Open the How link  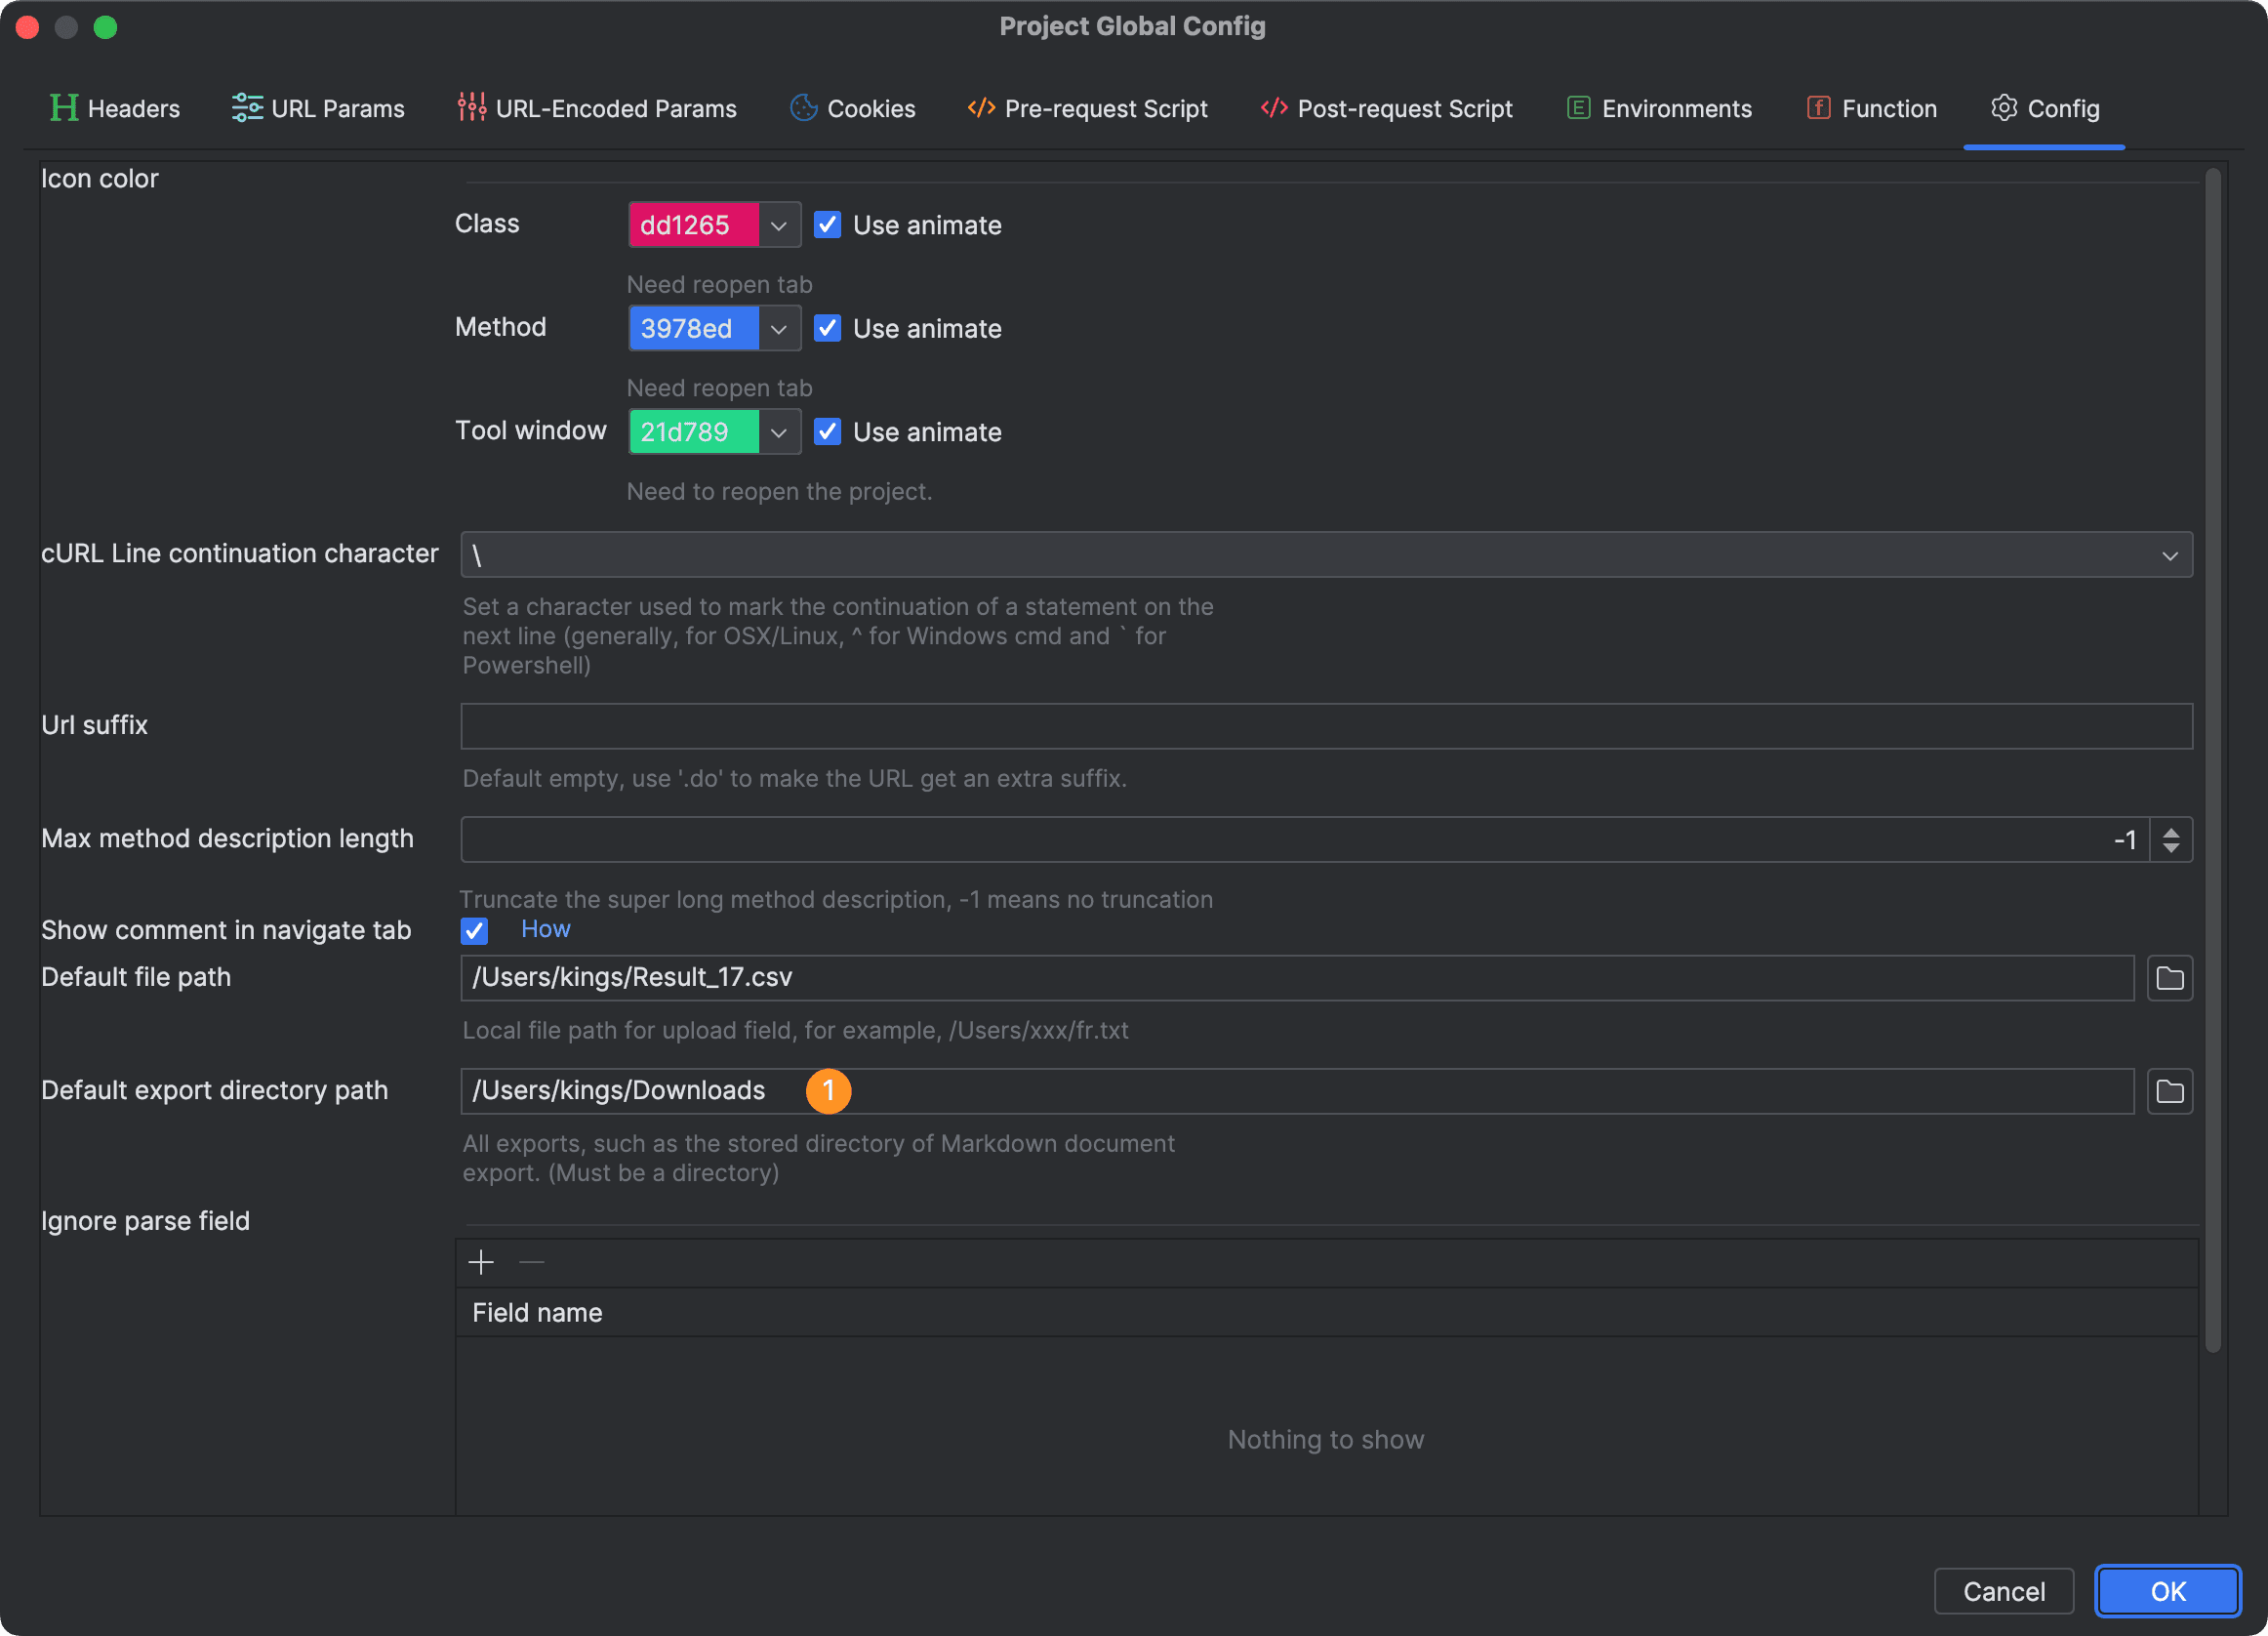(545, 929)
